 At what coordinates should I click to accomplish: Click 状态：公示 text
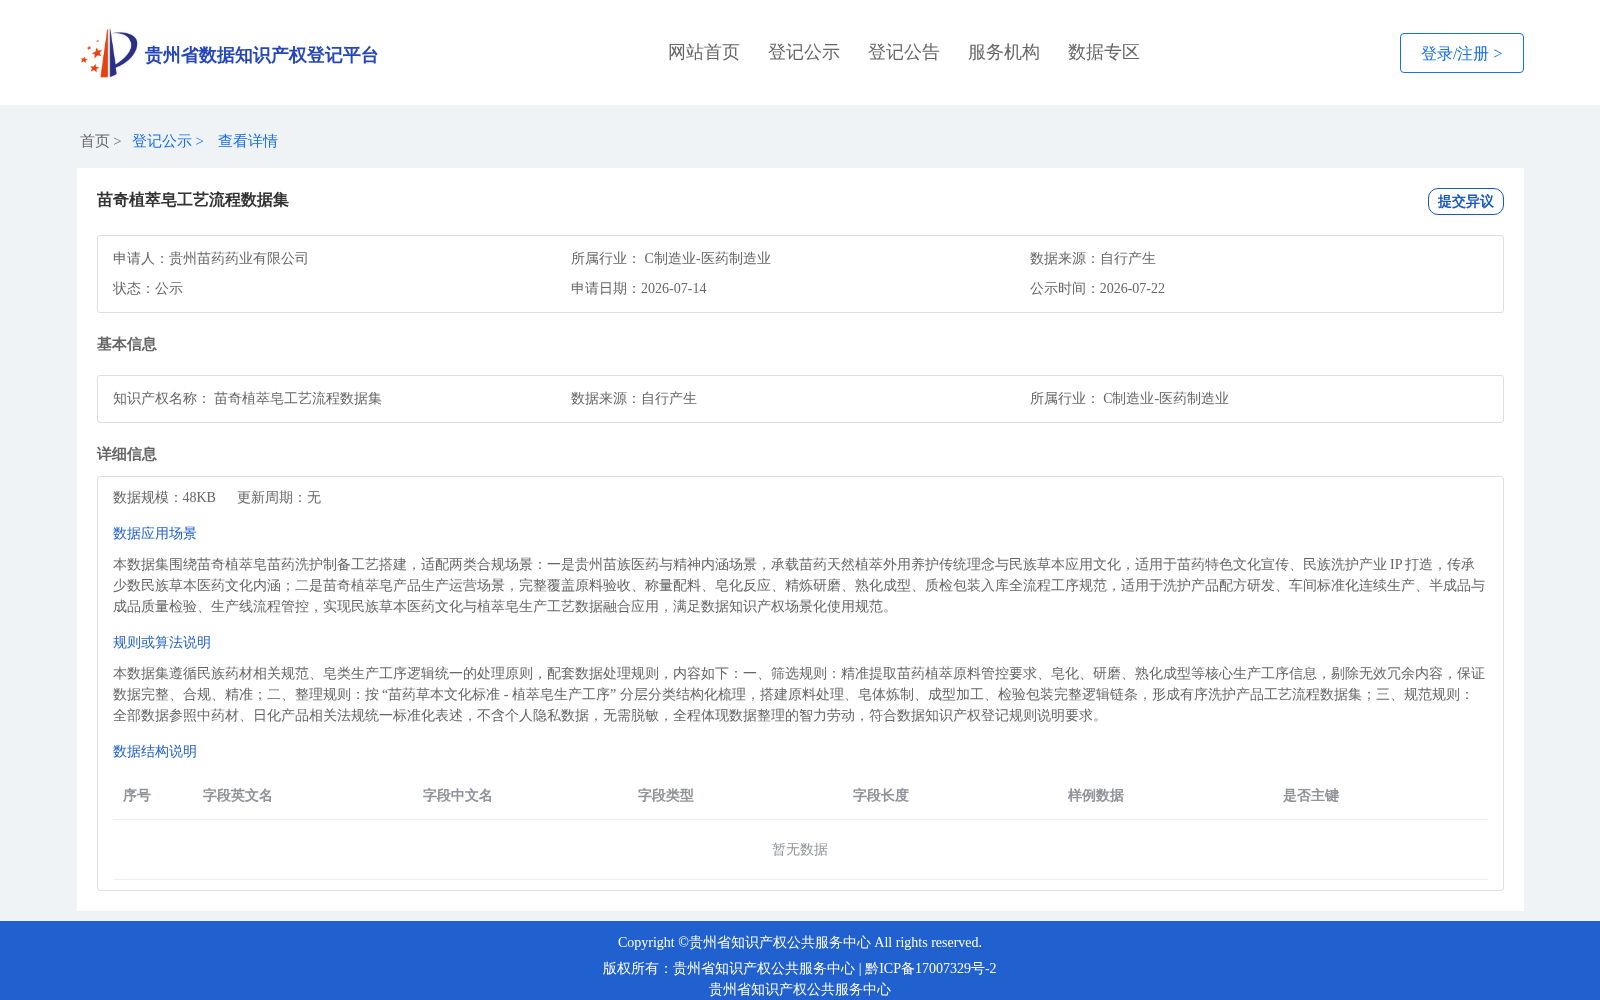click(x=148, y=288)
